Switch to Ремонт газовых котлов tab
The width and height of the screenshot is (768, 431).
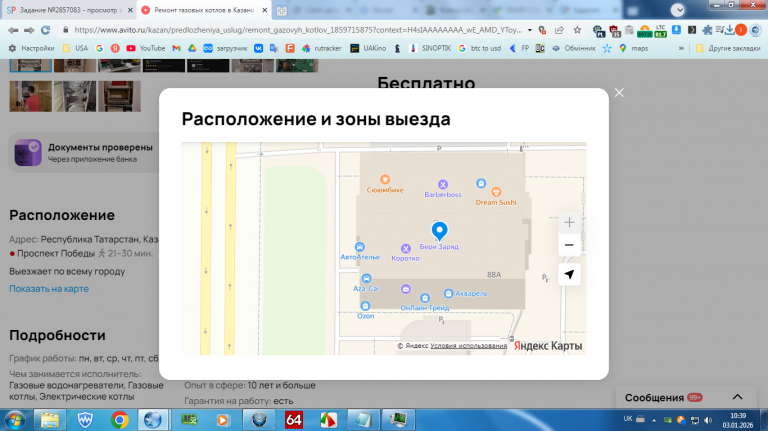[x=204, y=10]
